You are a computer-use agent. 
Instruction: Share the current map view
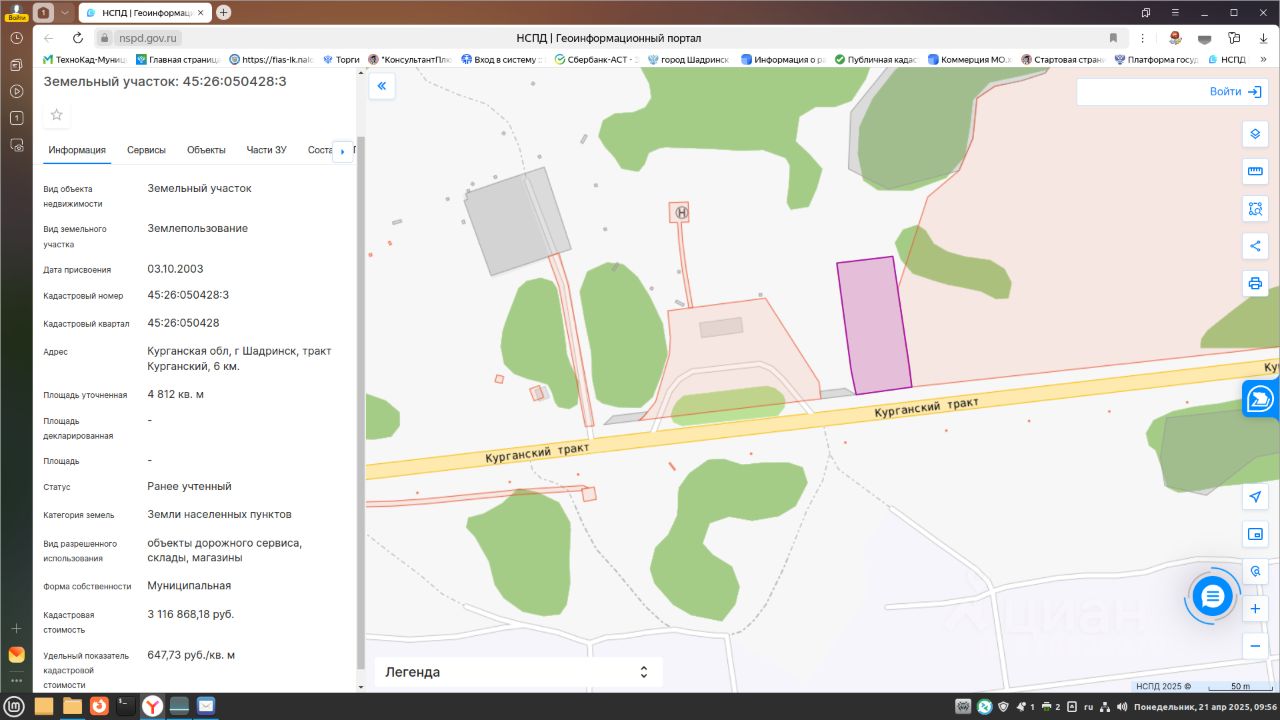(x=1255, y=246)
